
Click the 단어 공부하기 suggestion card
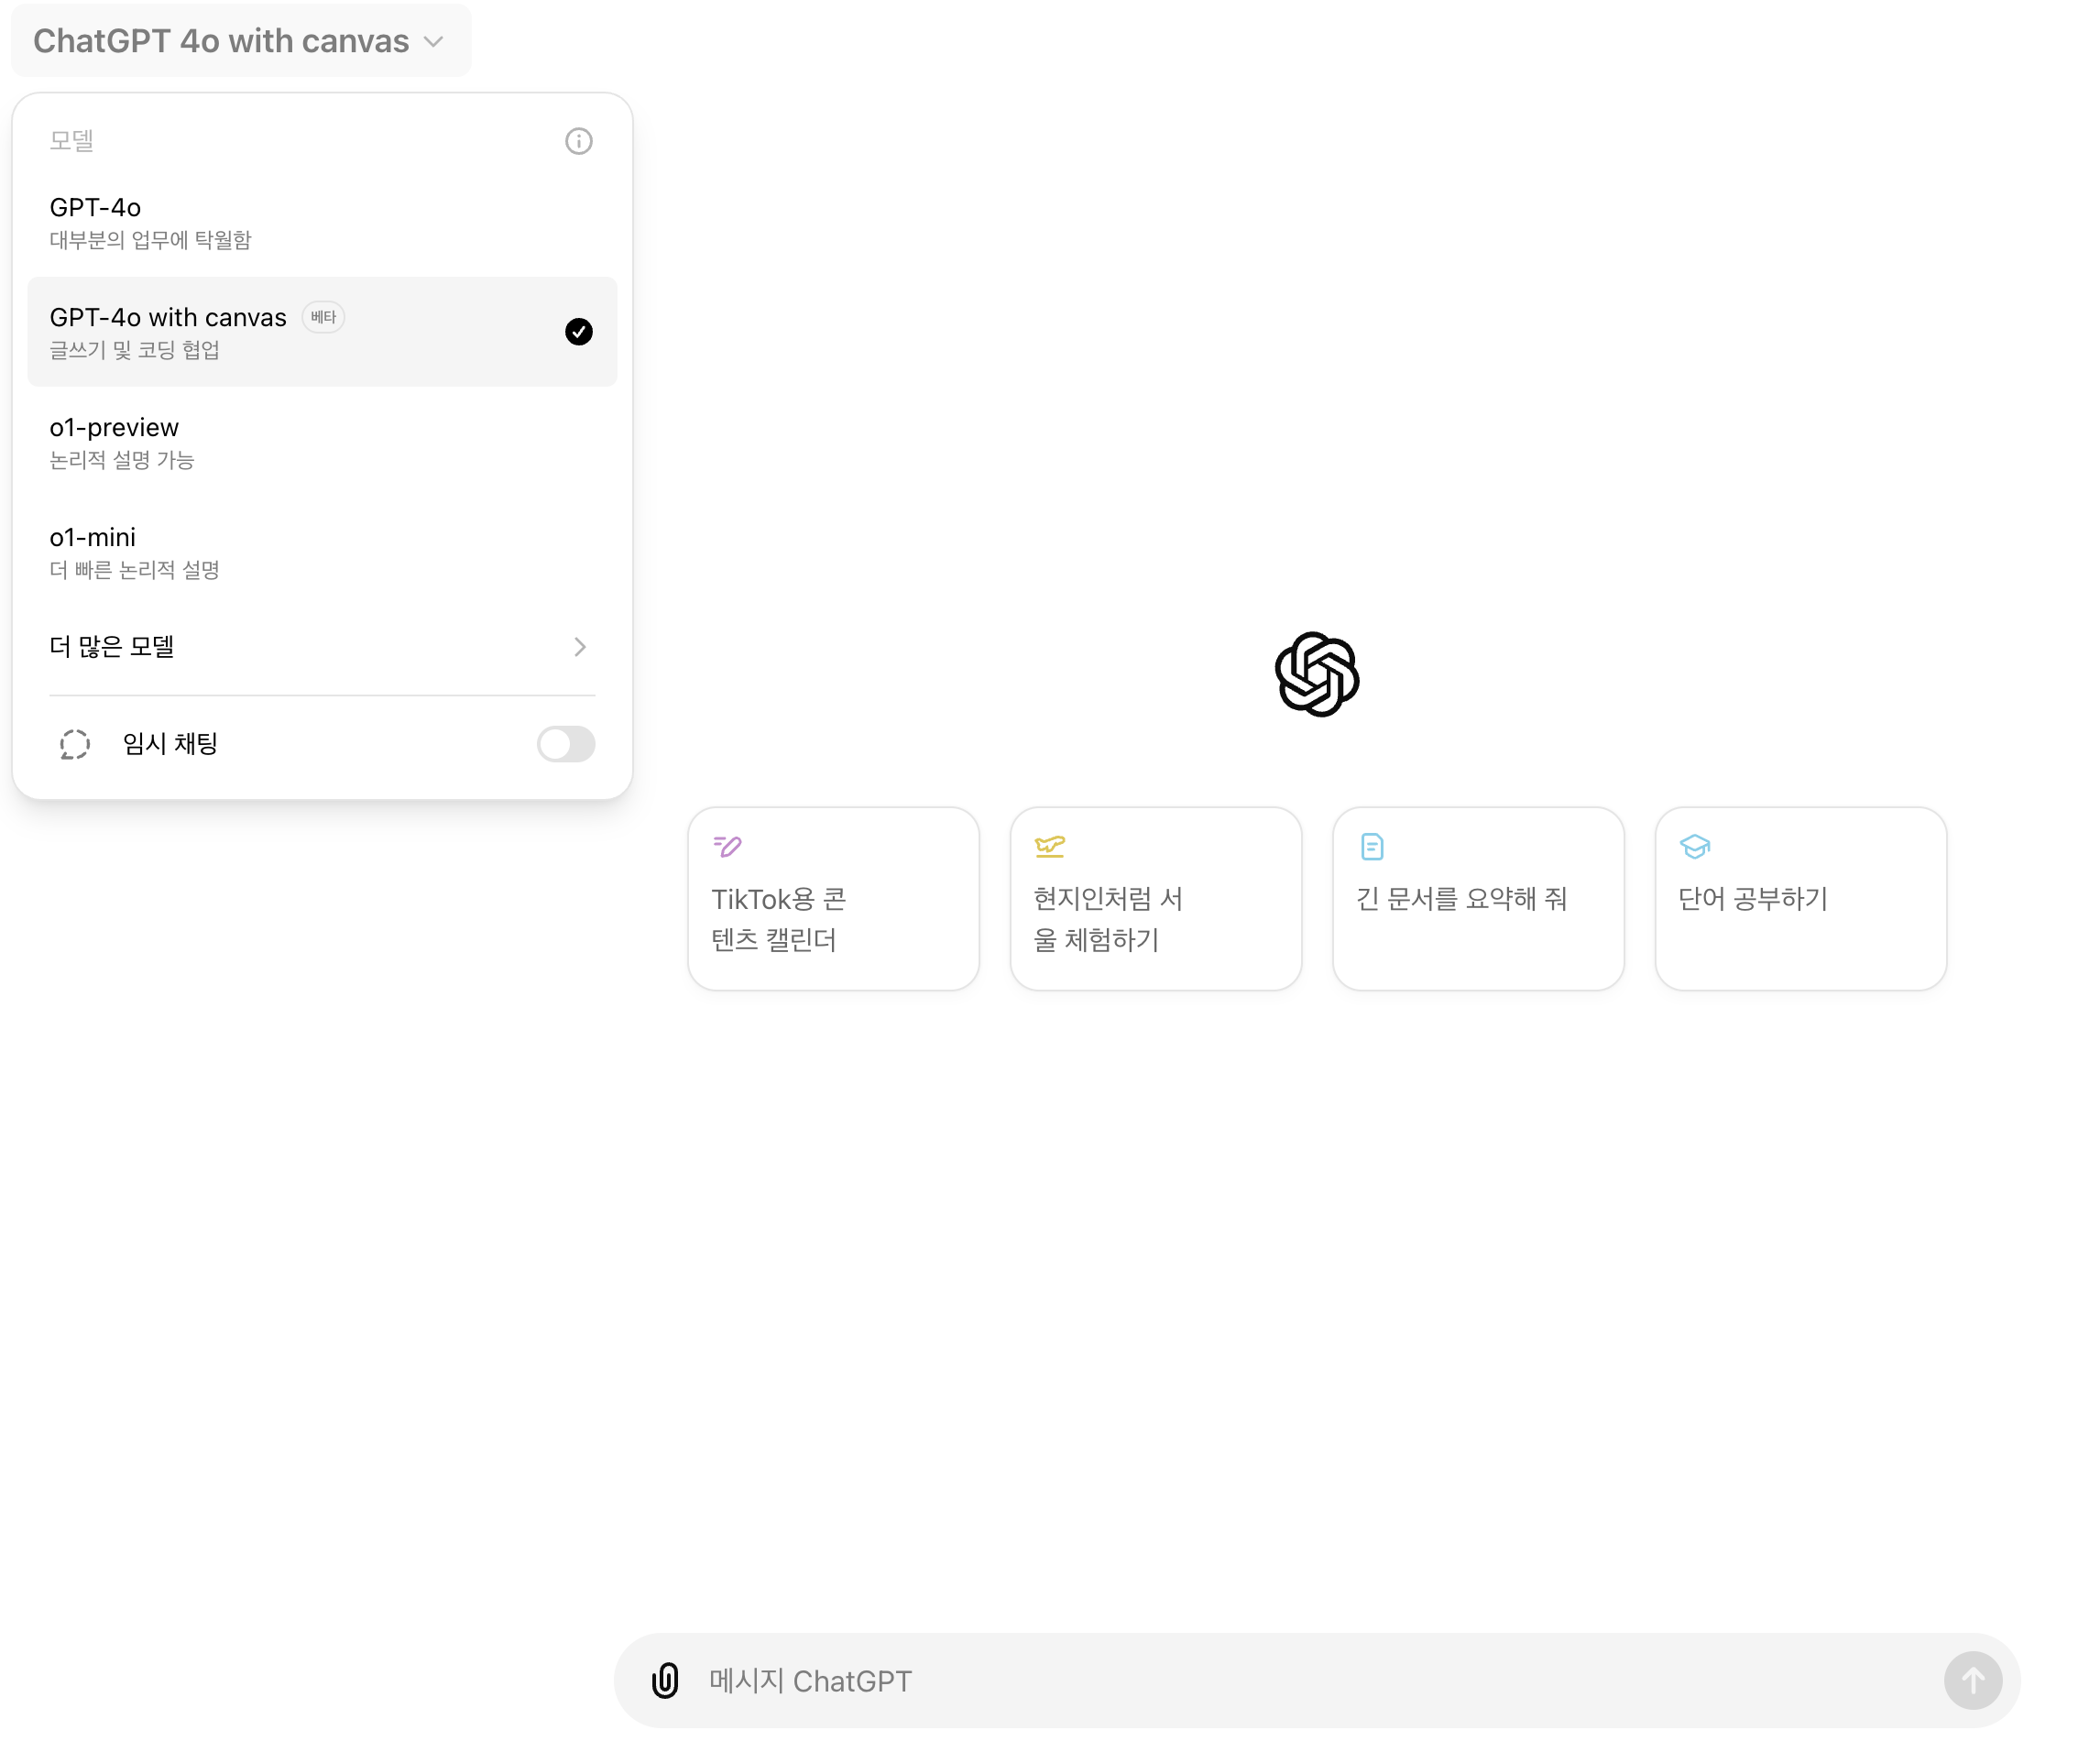point(1800,899)
